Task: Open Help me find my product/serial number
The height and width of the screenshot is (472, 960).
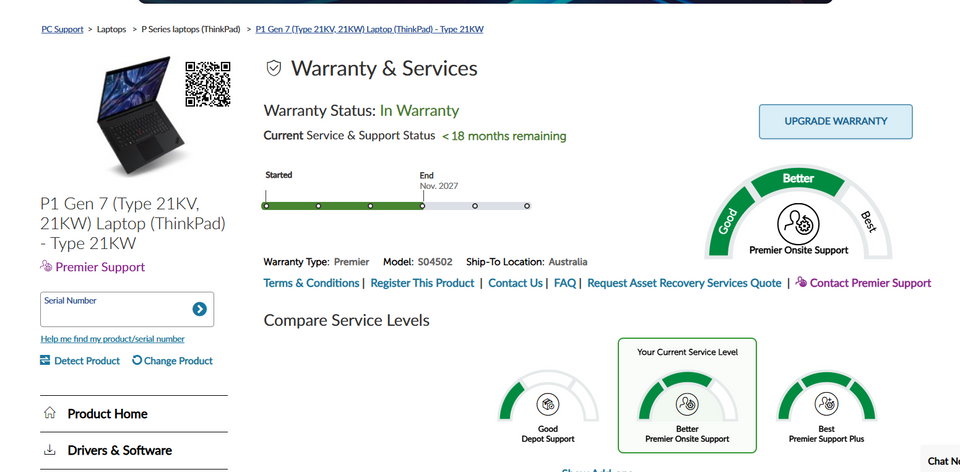Action: pyautogui.click(x=113, y=339)
